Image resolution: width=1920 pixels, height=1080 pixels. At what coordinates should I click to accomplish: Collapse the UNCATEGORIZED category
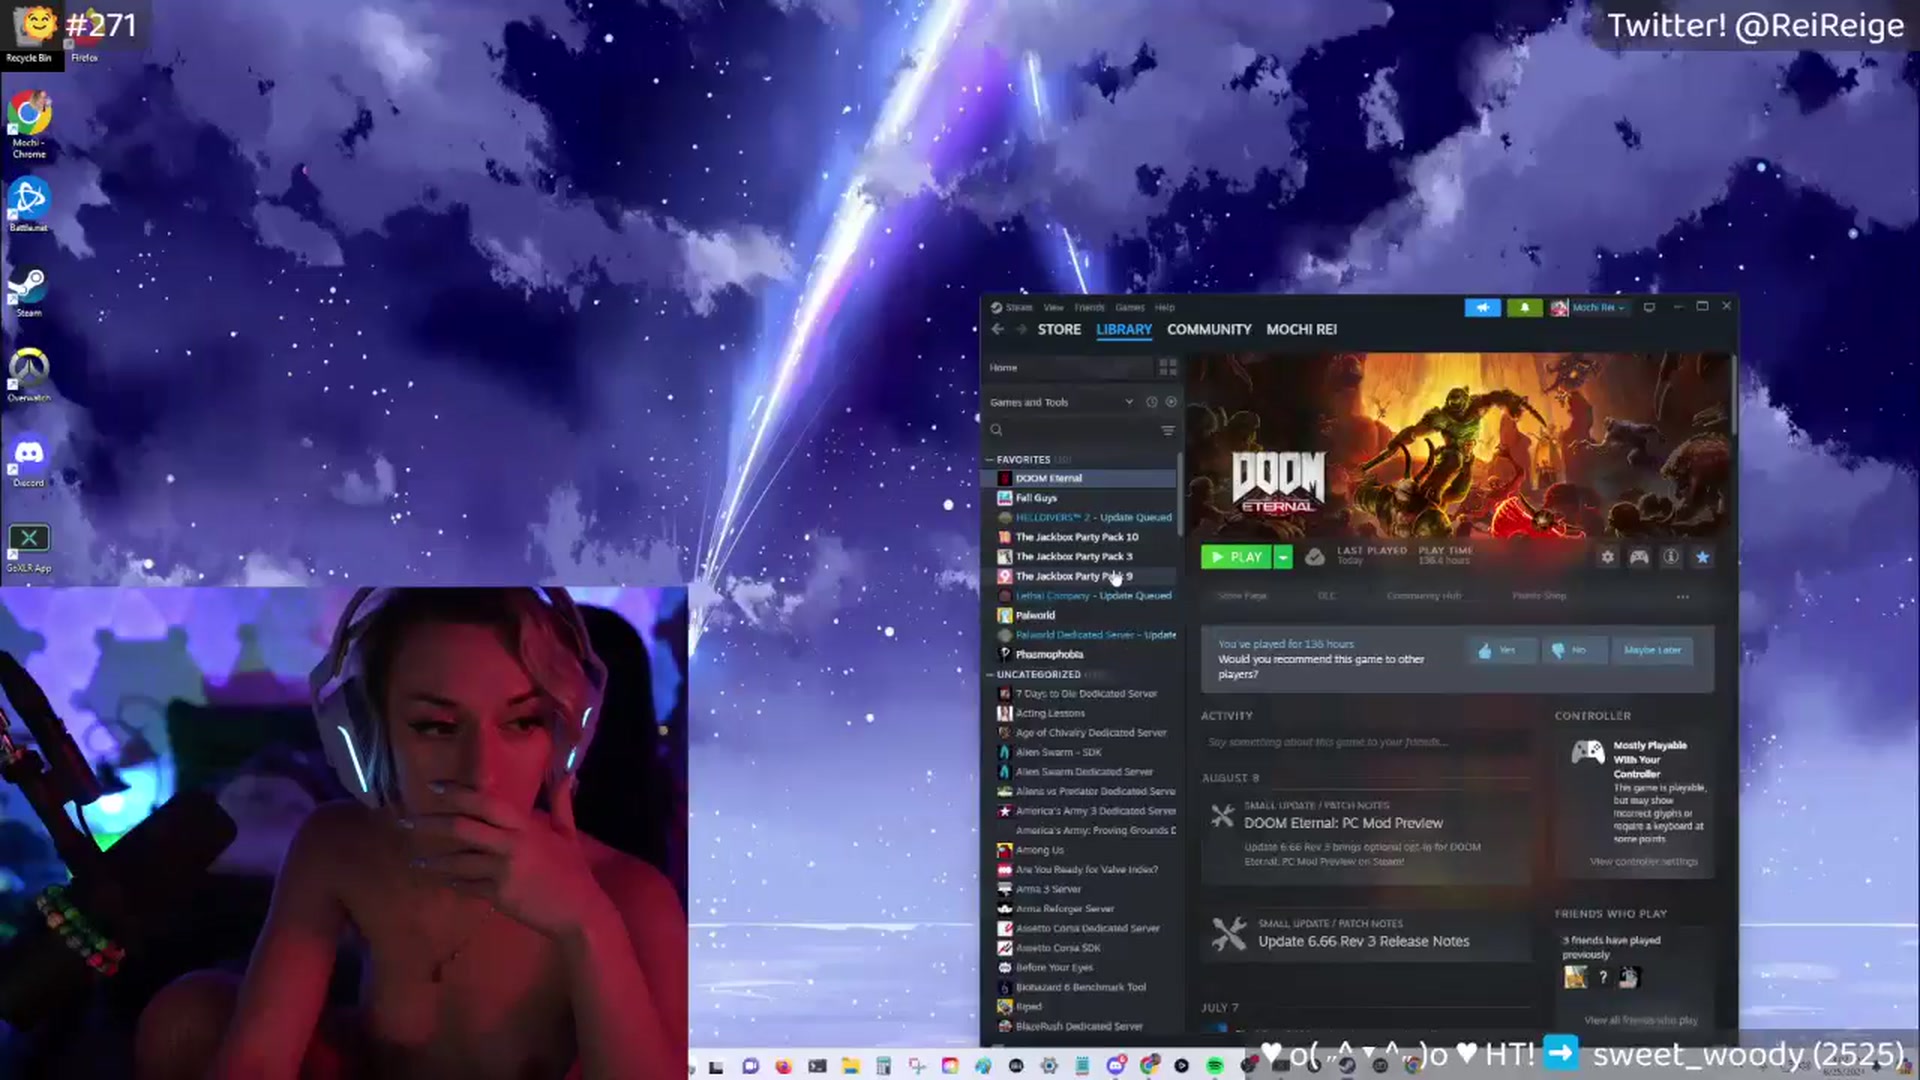[x=990, y=675]
